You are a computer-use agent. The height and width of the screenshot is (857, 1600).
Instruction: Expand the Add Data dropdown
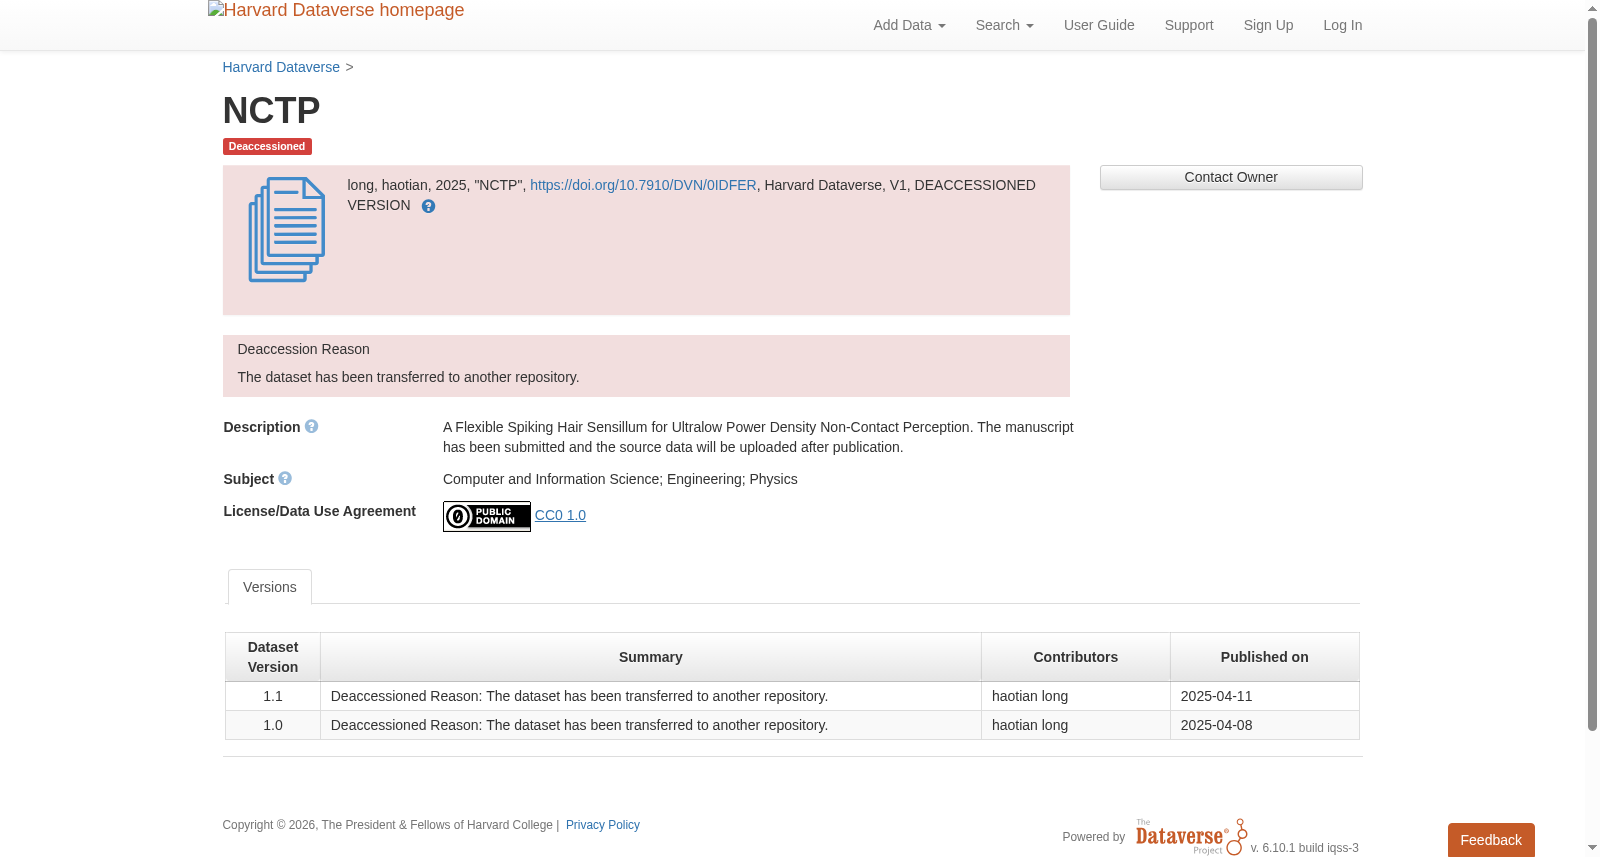point(909,25)
